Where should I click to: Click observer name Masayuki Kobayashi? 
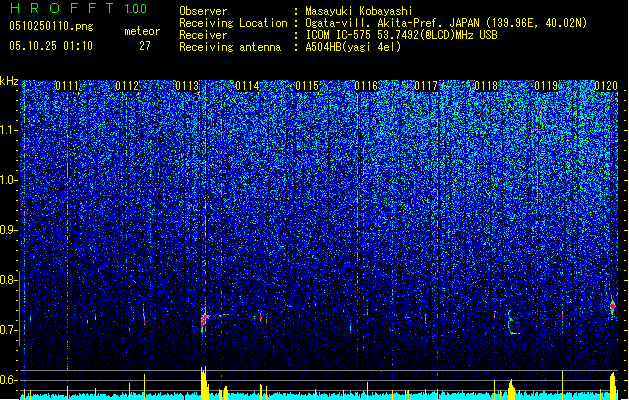coord(359,11)
